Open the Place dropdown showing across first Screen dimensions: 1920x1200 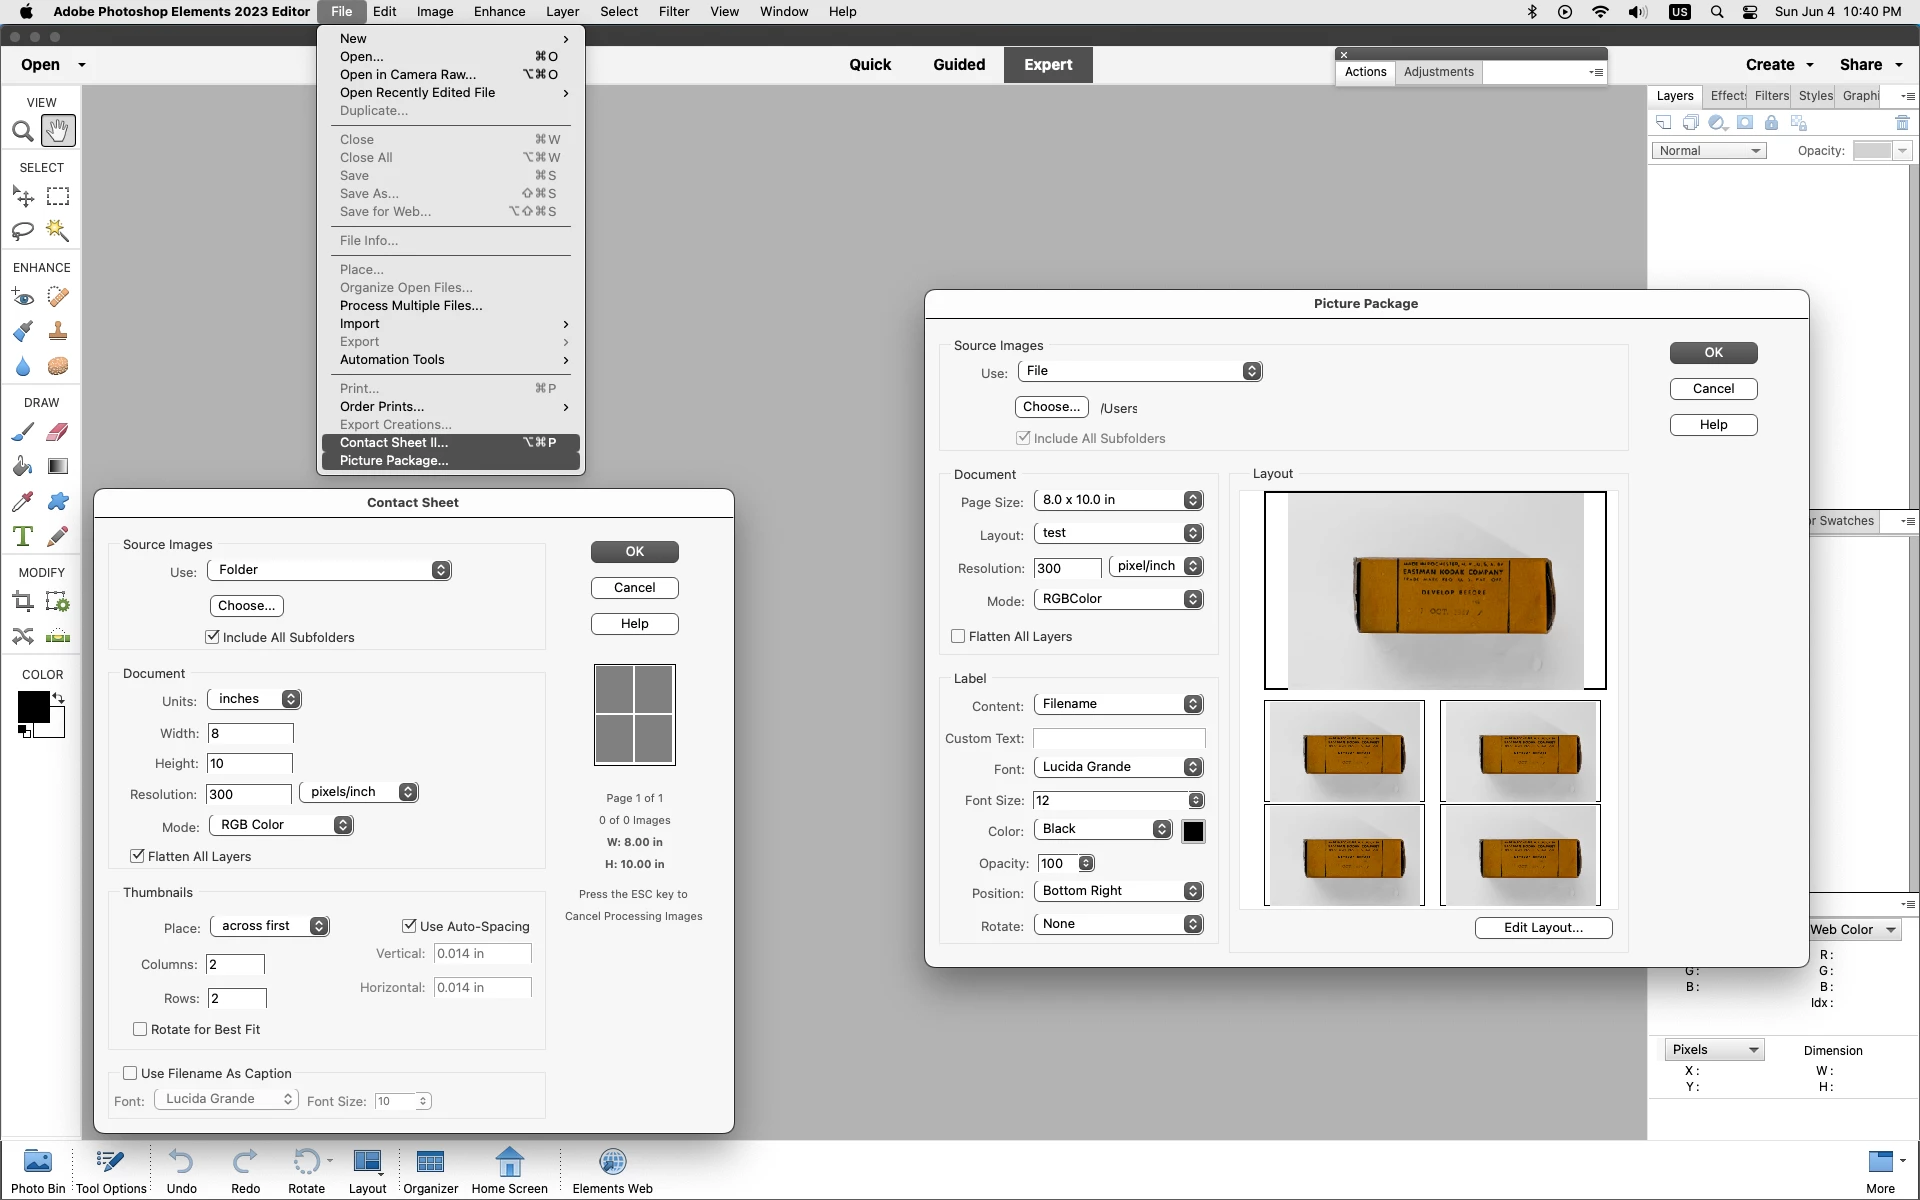[x=270, y=926]
